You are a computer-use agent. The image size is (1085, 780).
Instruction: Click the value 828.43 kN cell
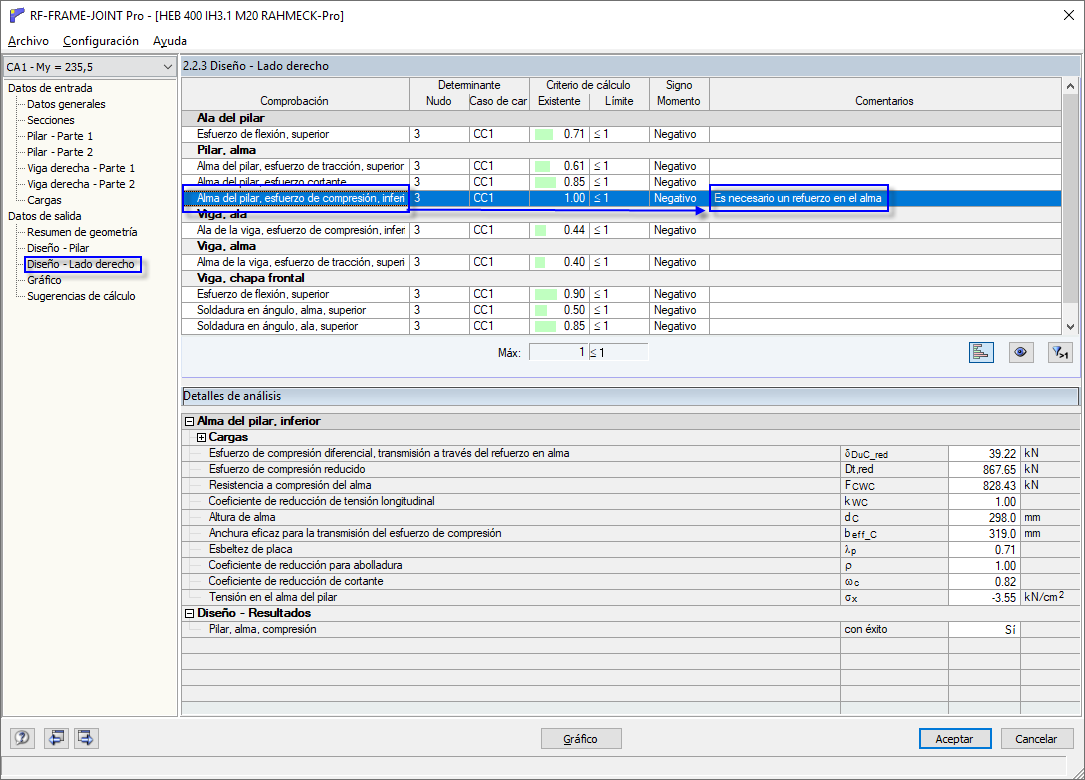coord(984,485)
